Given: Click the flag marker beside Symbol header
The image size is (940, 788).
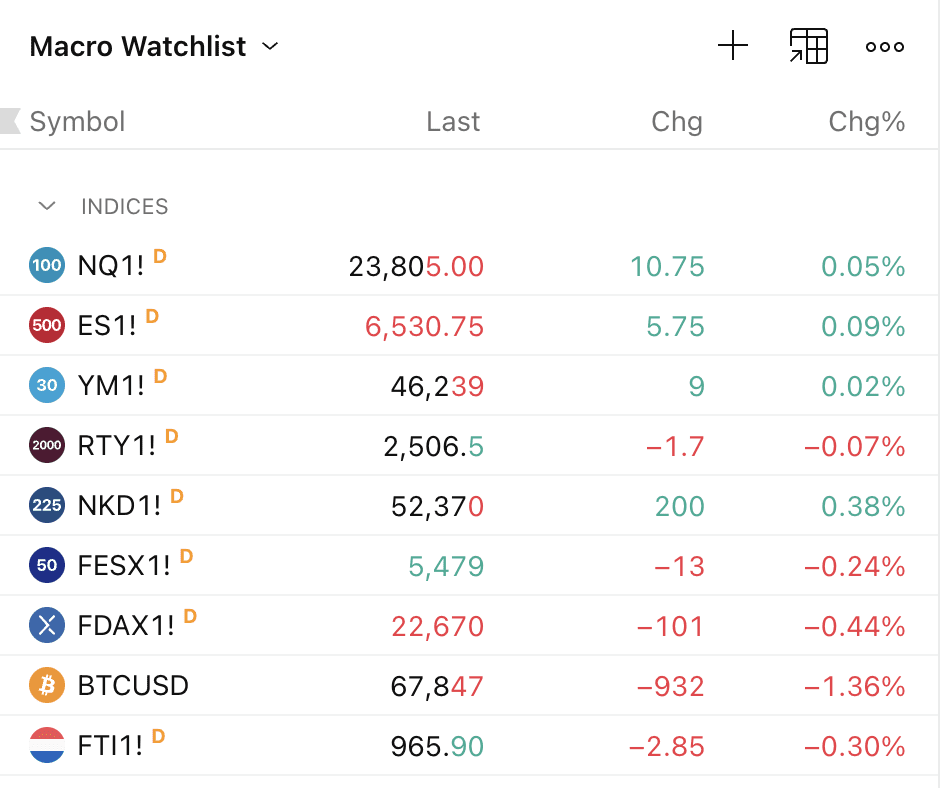Looking at the screenshot, I should click(x=10, y=121).
